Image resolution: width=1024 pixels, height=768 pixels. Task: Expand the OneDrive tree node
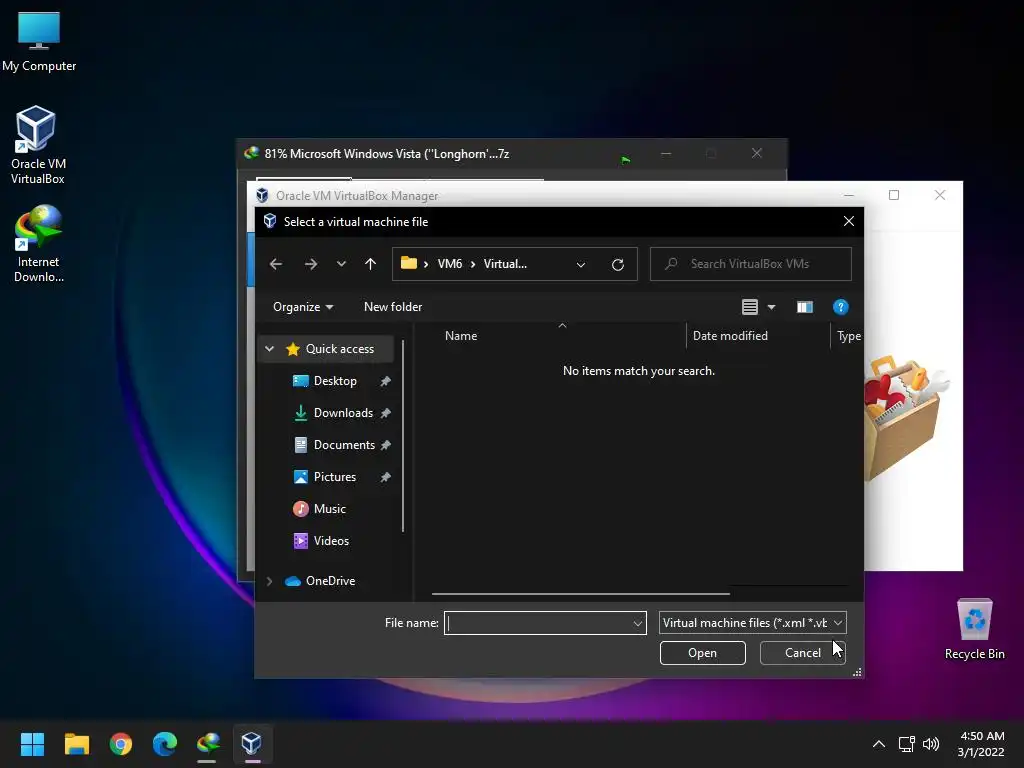[x=269, y=581]
